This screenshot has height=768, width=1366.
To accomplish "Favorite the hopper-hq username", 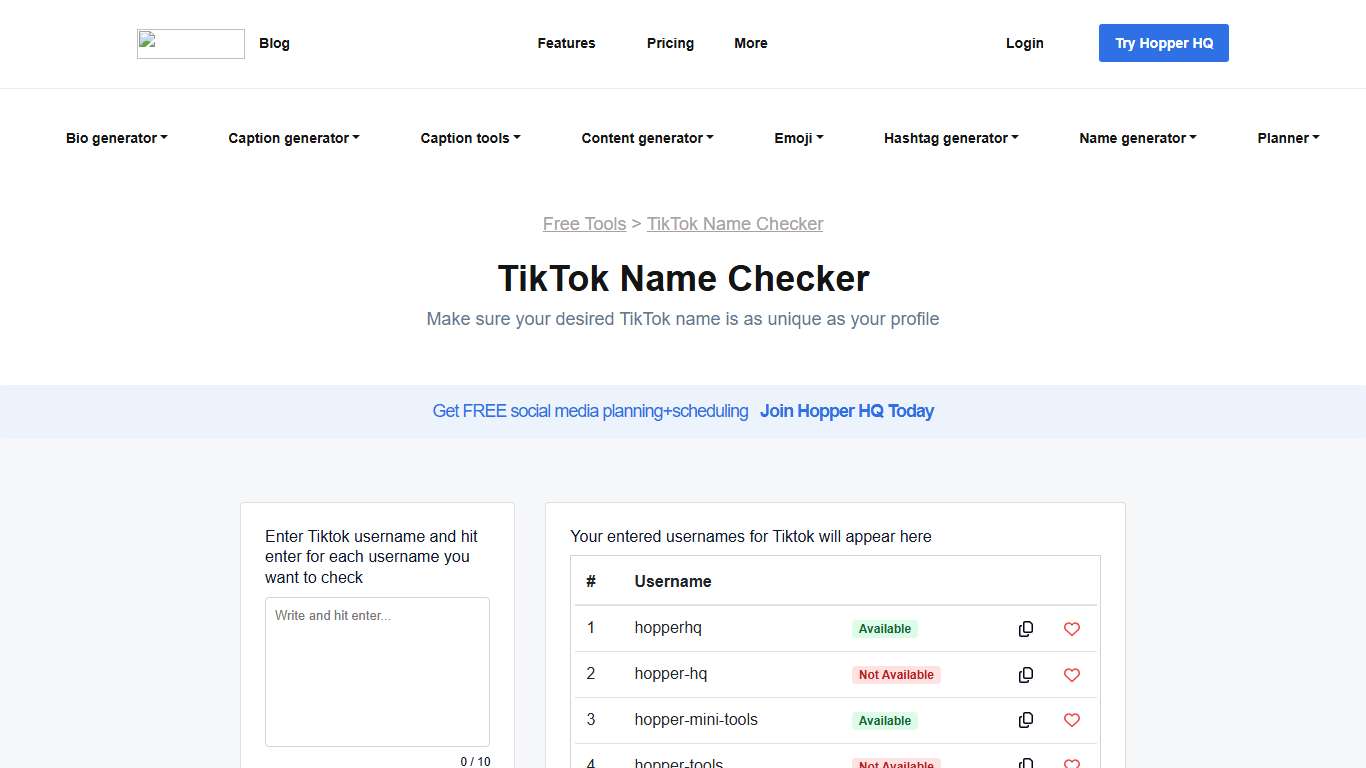I will click(x=1071, y=674).
